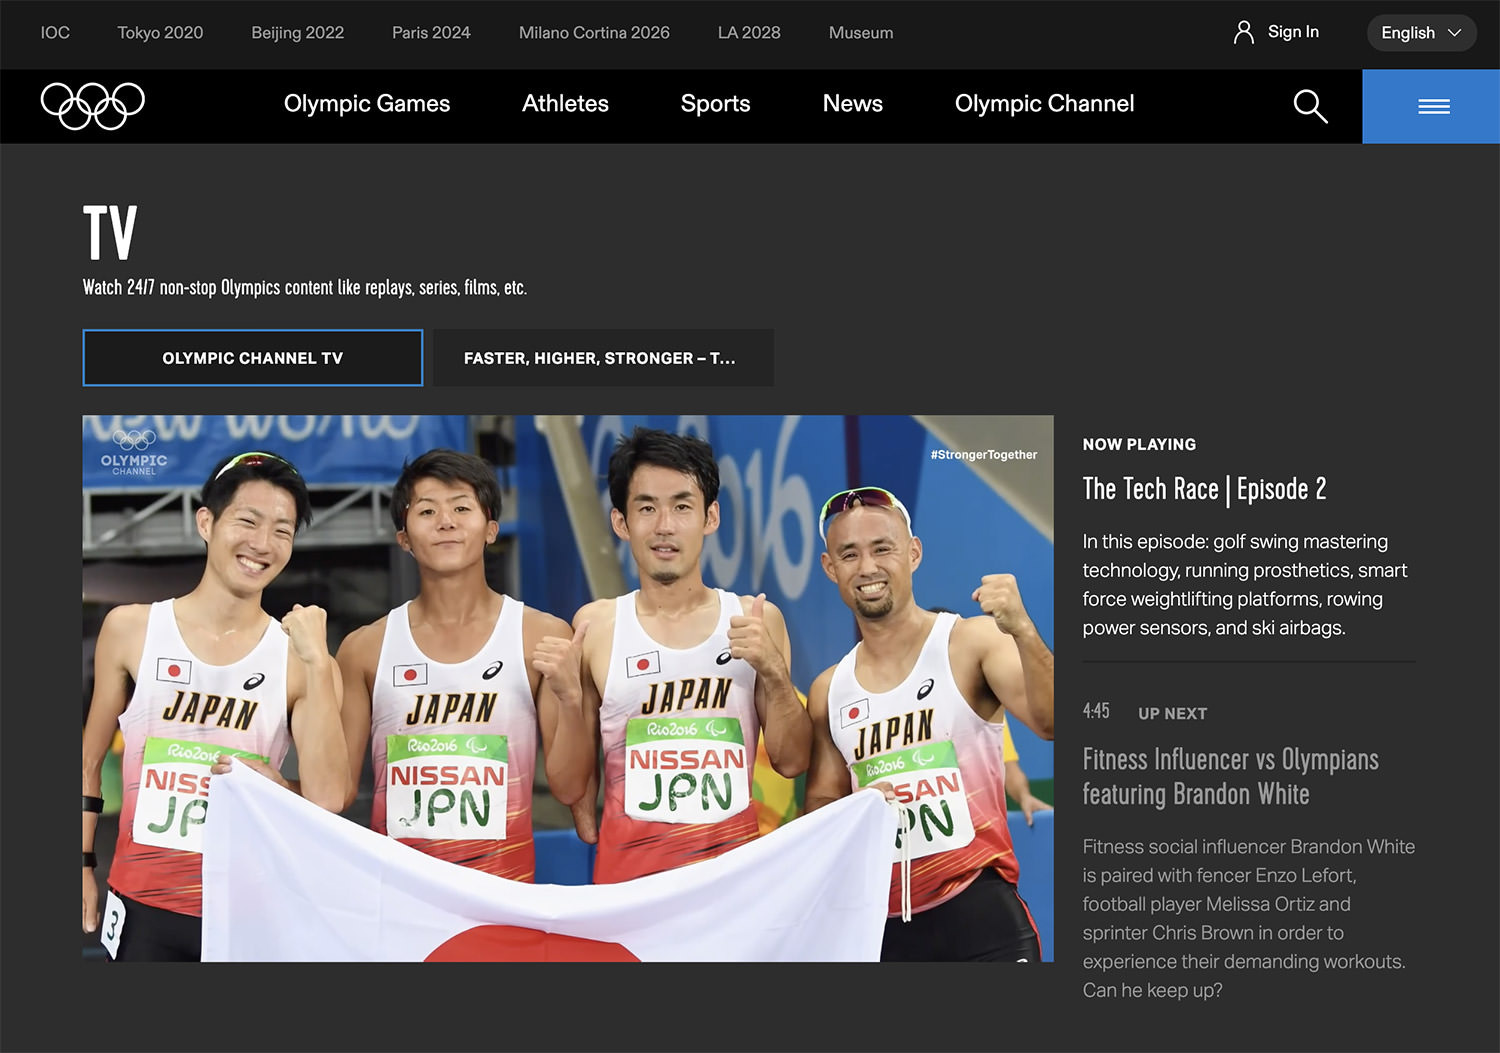1500x1053 pixels.
Task: Open Olympic Games menu
Action: pyautogui.click(x=367, y=104)
